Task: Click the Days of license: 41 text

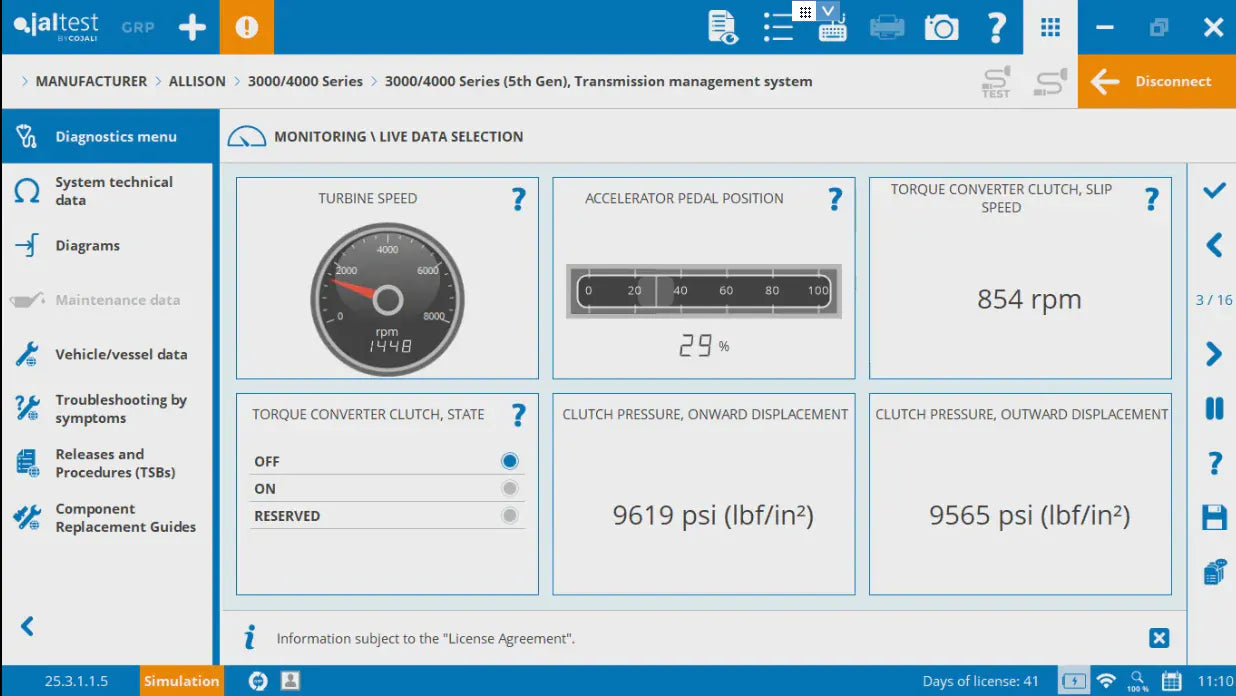Action: 980,681
